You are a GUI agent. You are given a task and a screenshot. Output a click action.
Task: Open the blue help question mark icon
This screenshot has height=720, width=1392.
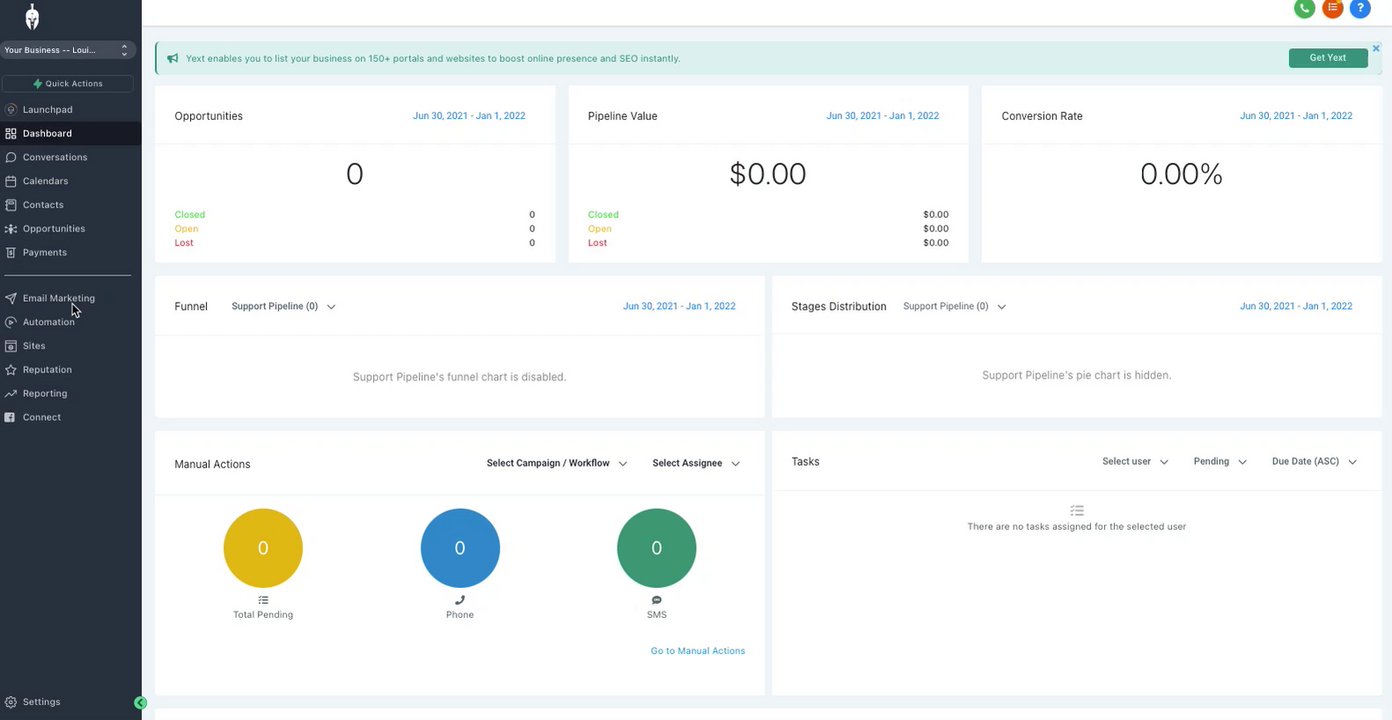click(1360, 8)
